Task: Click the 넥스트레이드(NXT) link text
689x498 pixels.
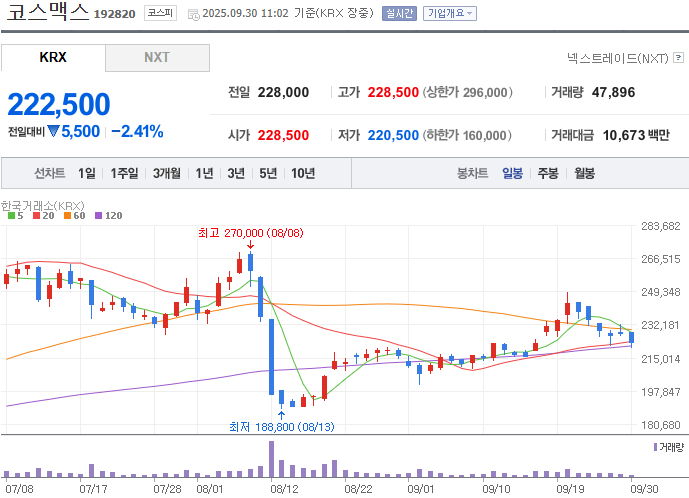Action: (x=617, y=58)
